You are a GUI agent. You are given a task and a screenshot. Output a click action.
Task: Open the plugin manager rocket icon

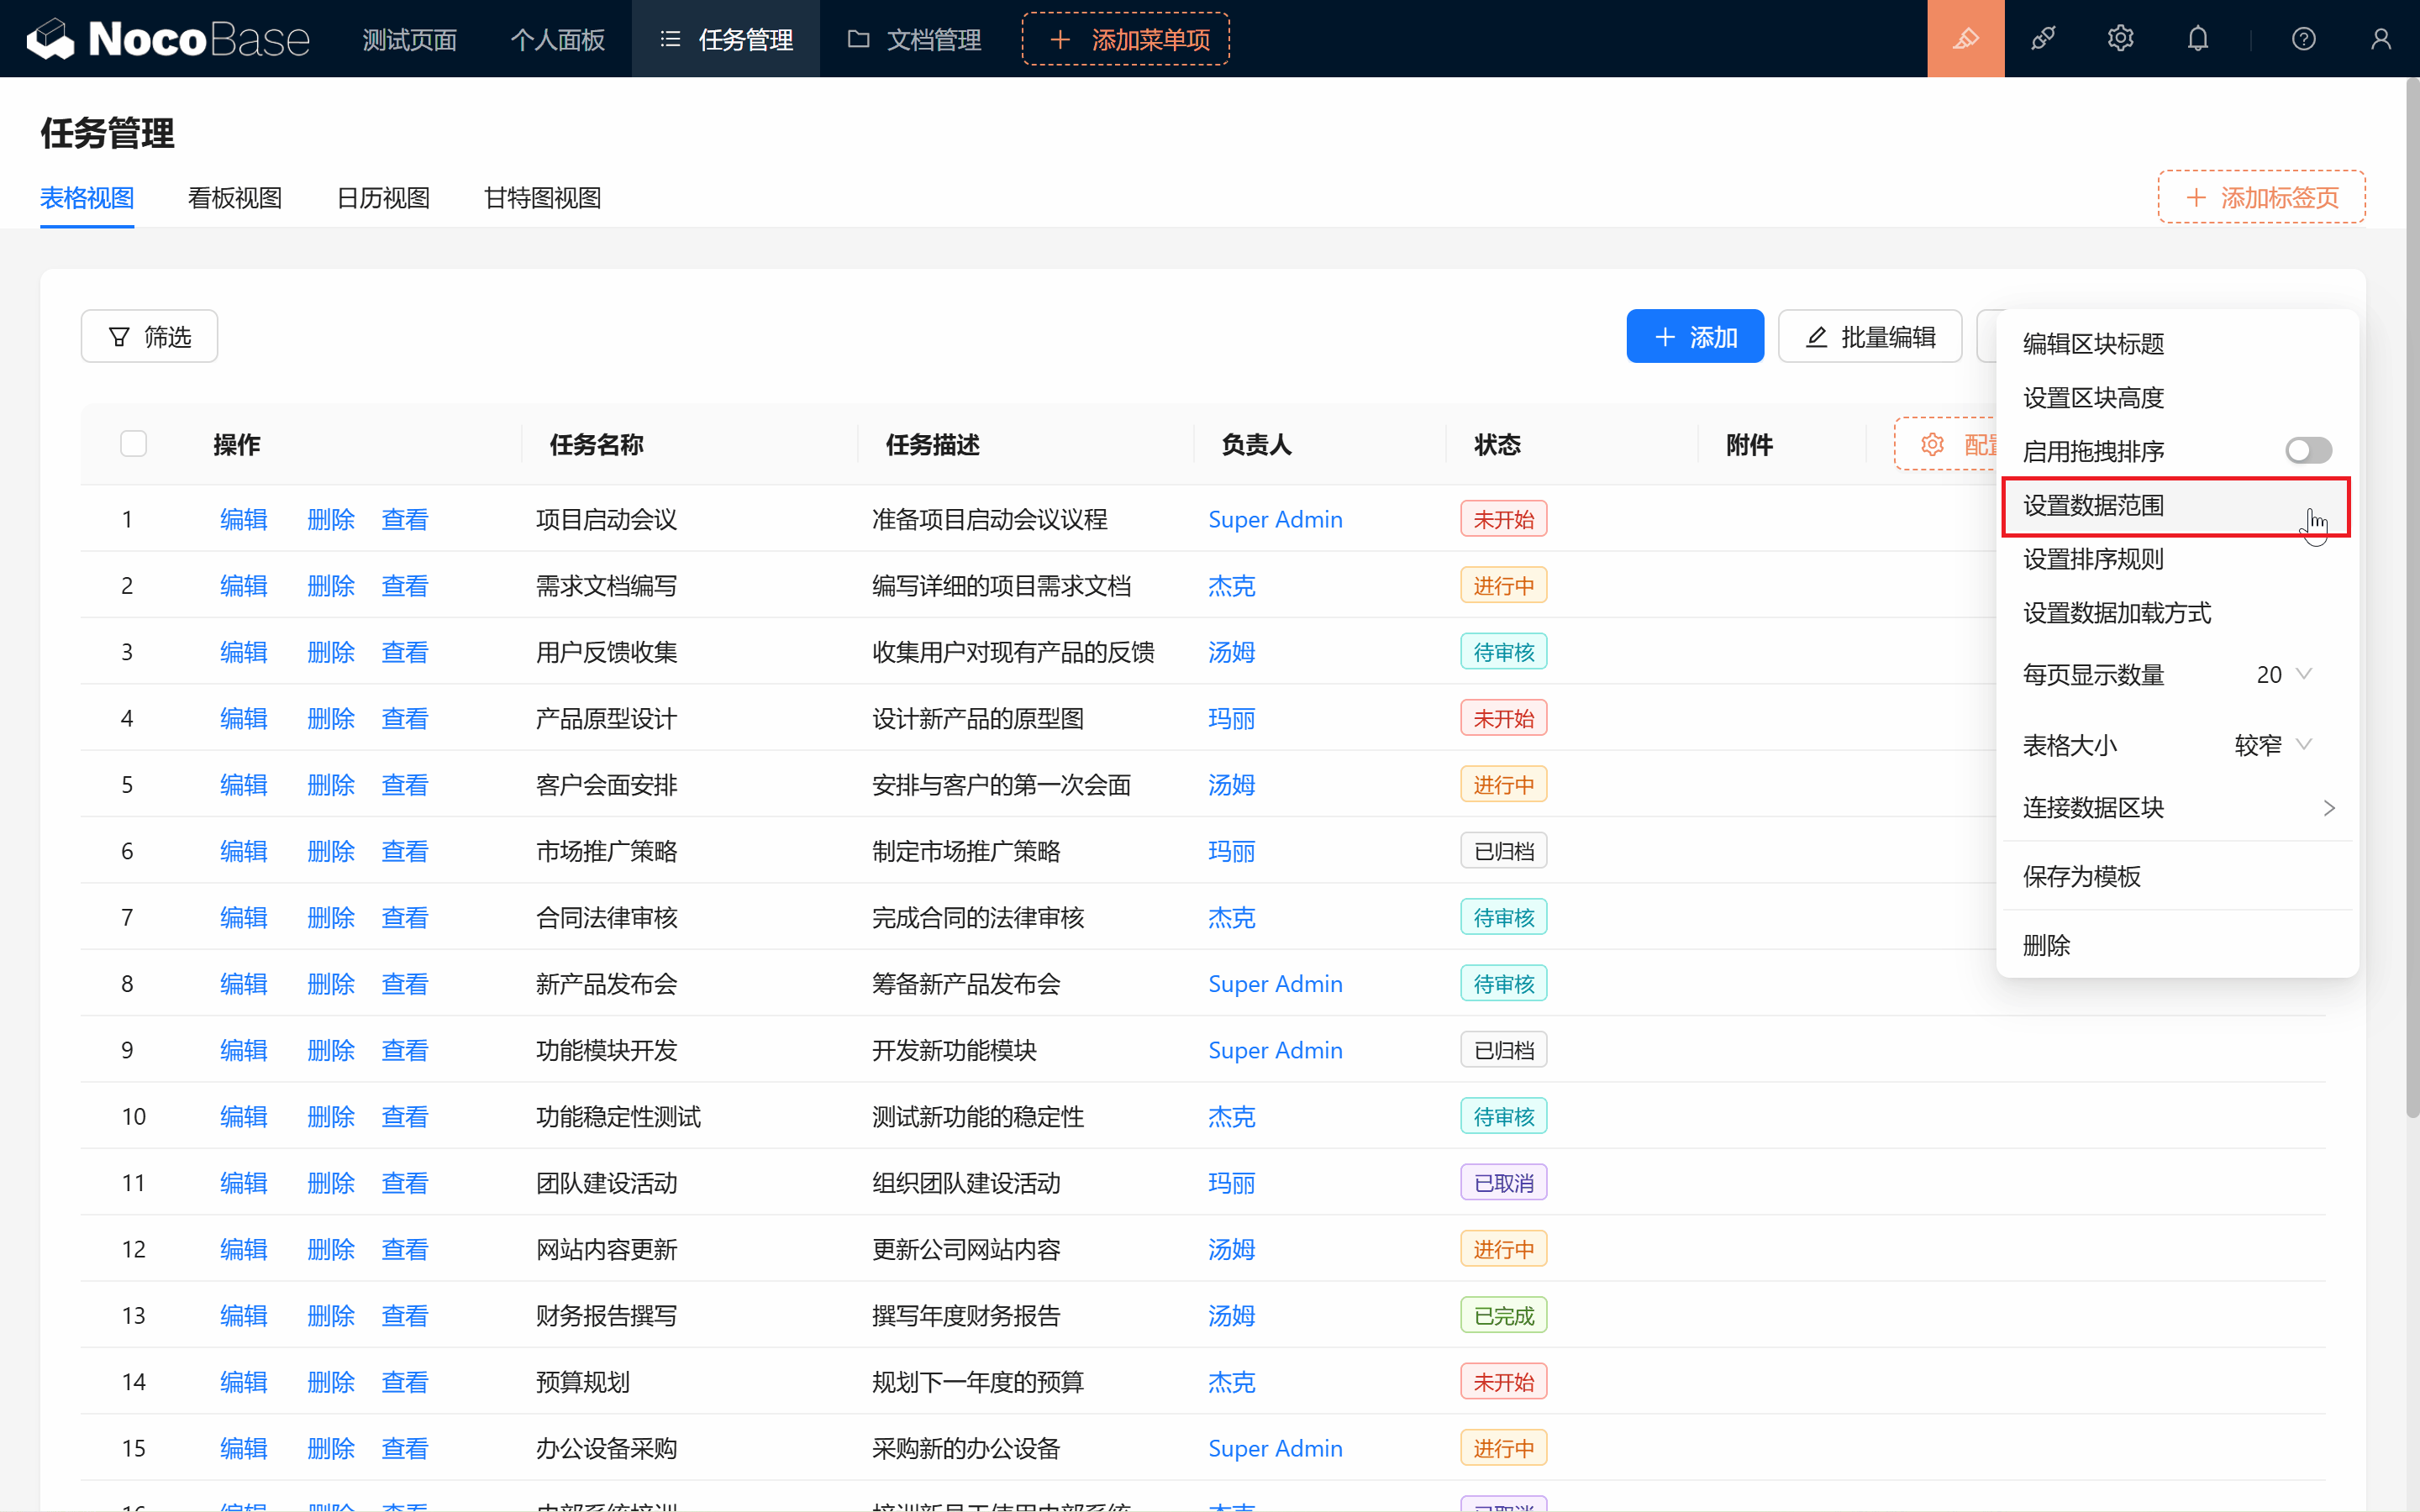tap(2043, 39)
